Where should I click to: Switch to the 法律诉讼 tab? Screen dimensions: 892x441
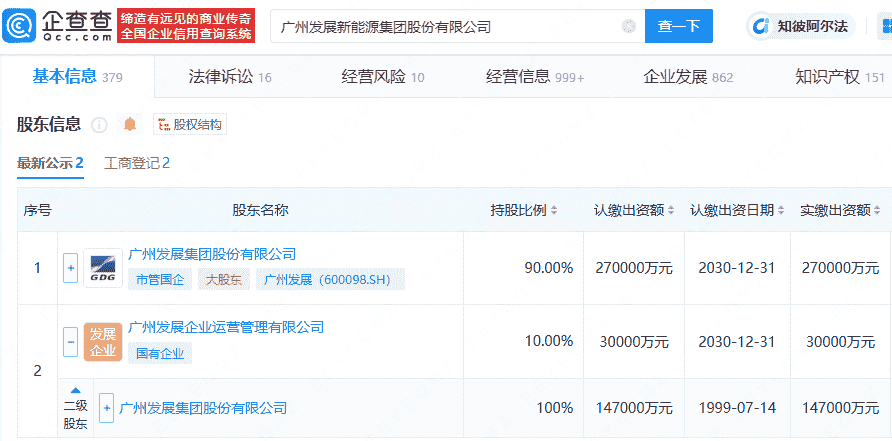point(230,77)
